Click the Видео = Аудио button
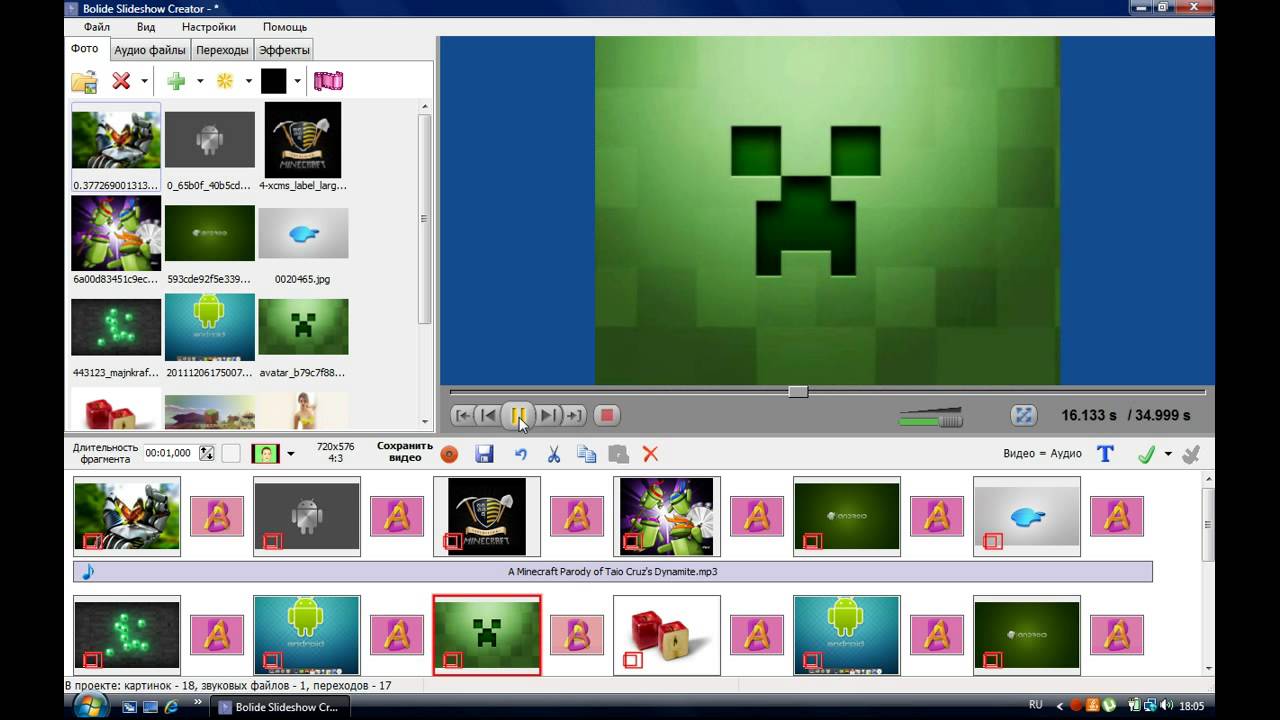The image size is (1280, 720). pos(1042,454)
